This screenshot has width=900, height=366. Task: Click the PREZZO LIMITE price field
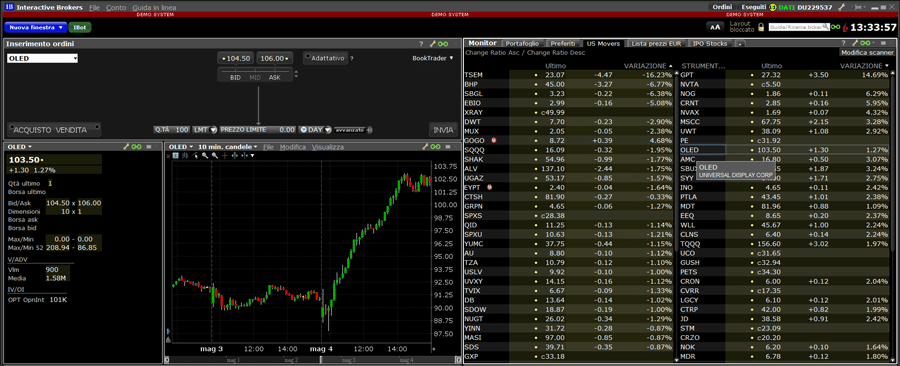pyautogui.click(x=258, y=130)
